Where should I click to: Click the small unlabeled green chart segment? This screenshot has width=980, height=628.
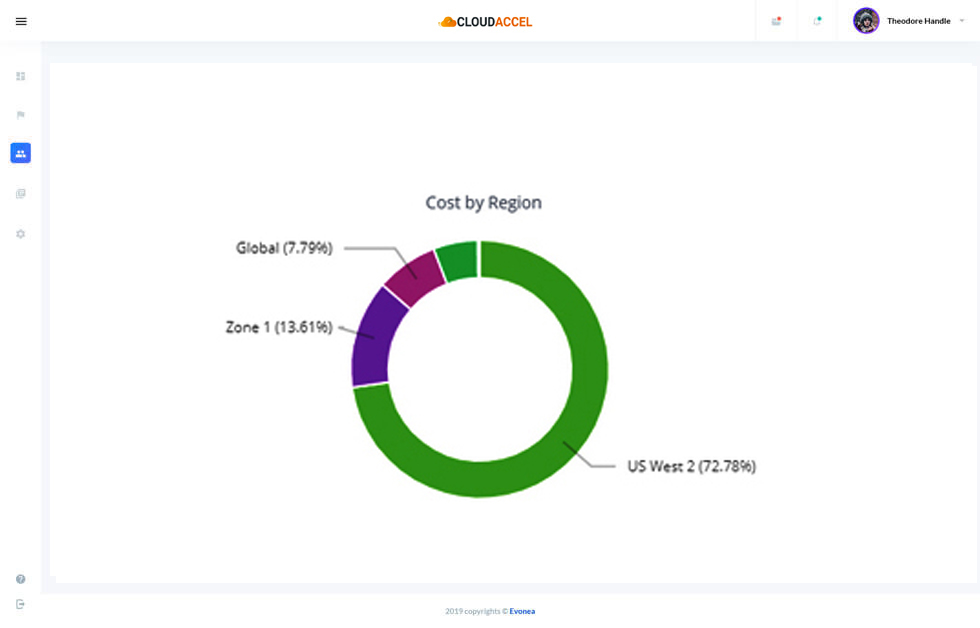(x=458, y=261)
